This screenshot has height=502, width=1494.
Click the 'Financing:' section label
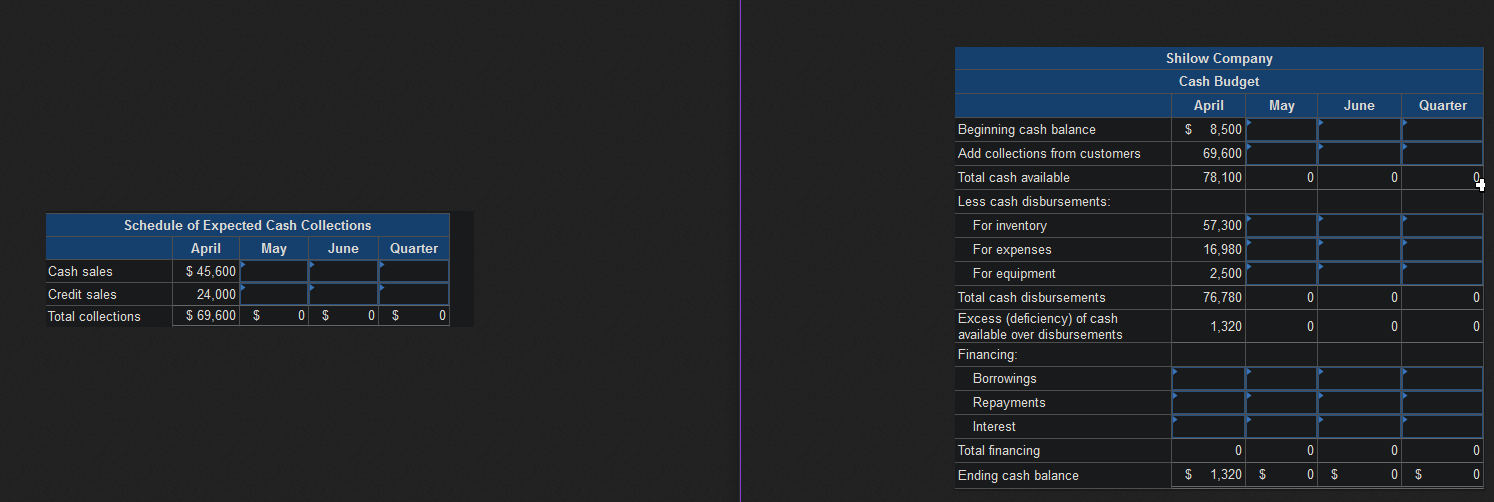pyautogui.click(x=987, y=354)
